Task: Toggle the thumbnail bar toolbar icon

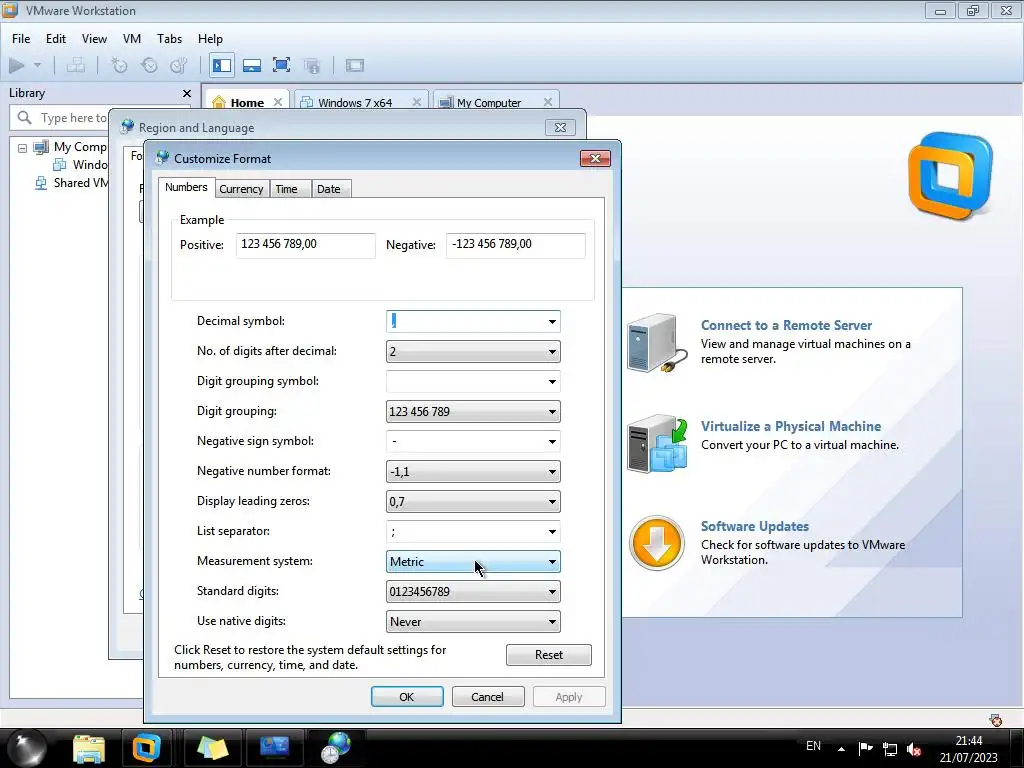Action: click(252, 65)
